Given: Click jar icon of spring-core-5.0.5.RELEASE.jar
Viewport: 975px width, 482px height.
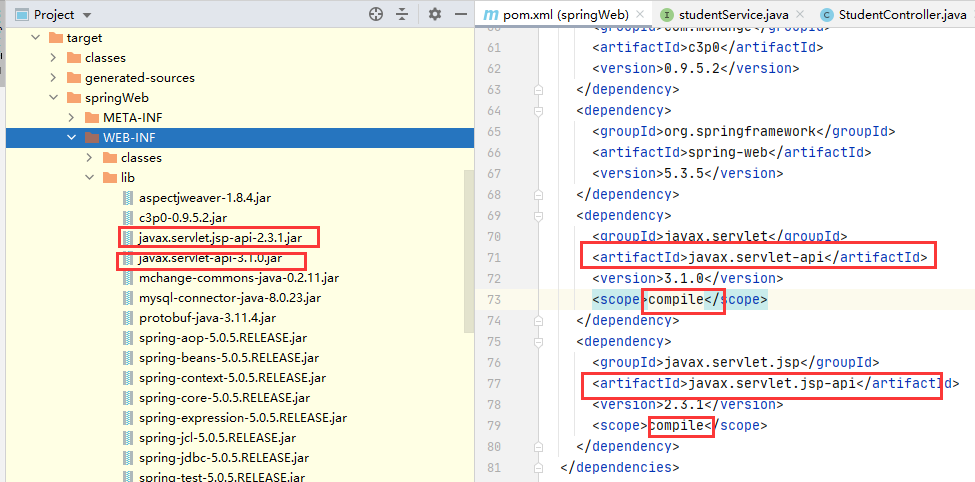Looking at the screenshot, I should coord(128,398).
